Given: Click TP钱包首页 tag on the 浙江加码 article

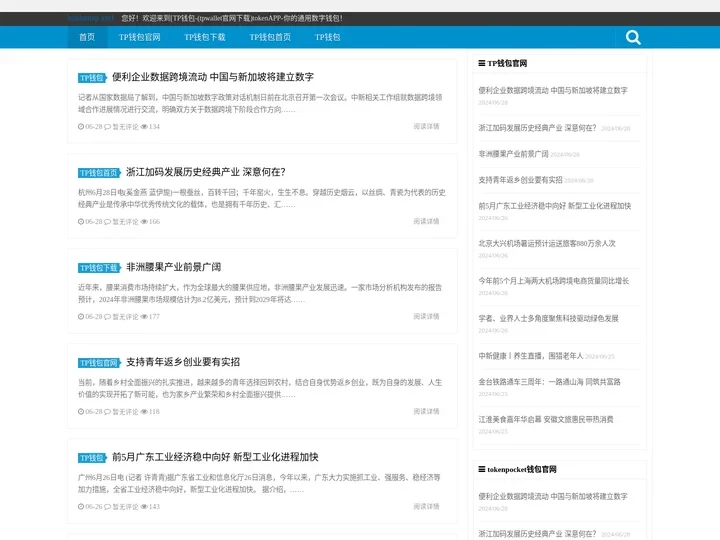Looking at the screenshot, I should tap(99, 173).
